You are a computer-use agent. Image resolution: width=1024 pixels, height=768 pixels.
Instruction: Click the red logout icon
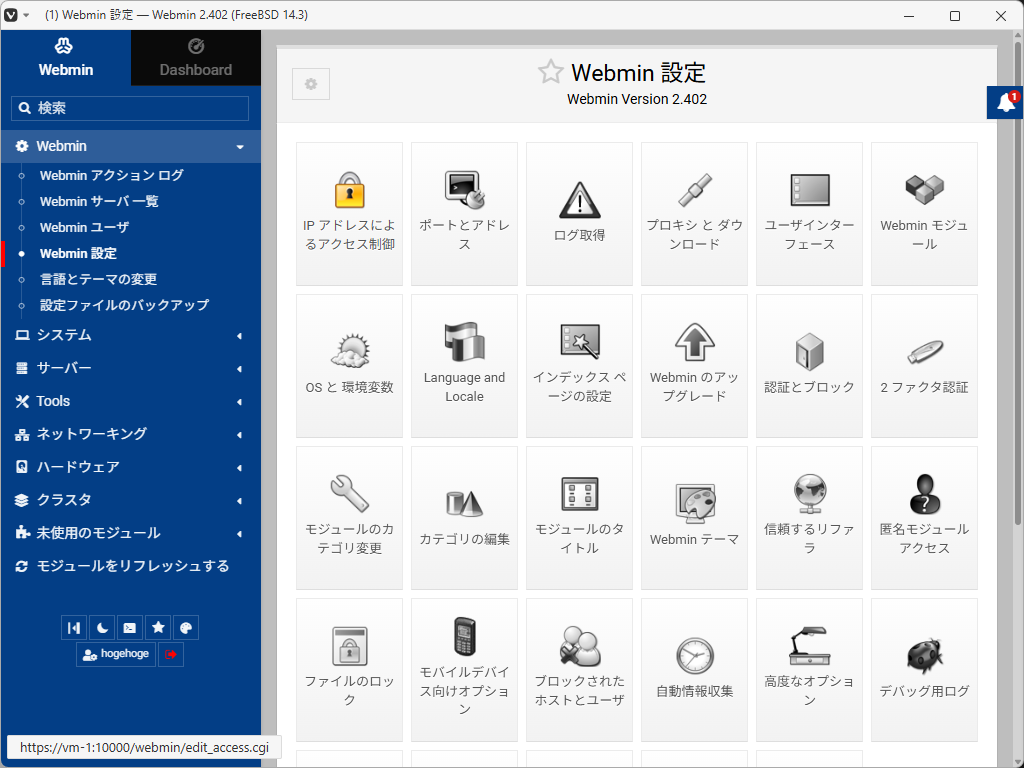[170, 654]
